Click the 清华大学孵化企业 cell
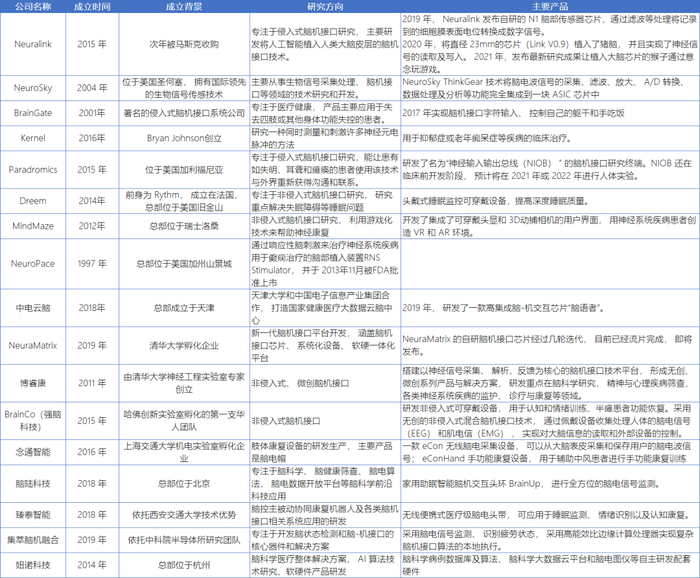 [184, 345]
